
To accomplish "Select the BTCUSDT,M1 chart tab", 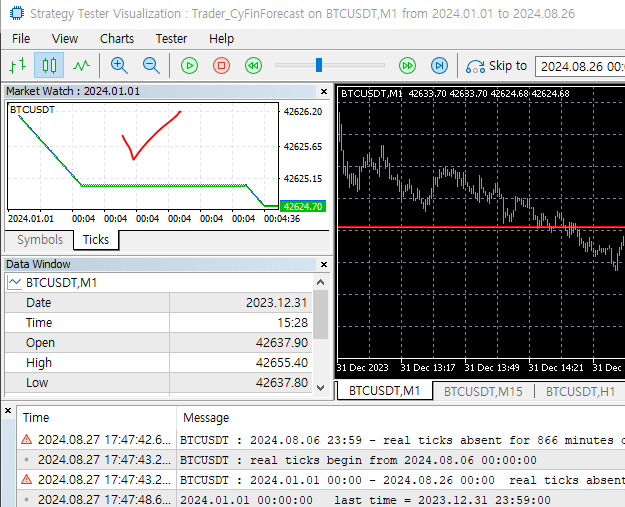I will (385, 391).
